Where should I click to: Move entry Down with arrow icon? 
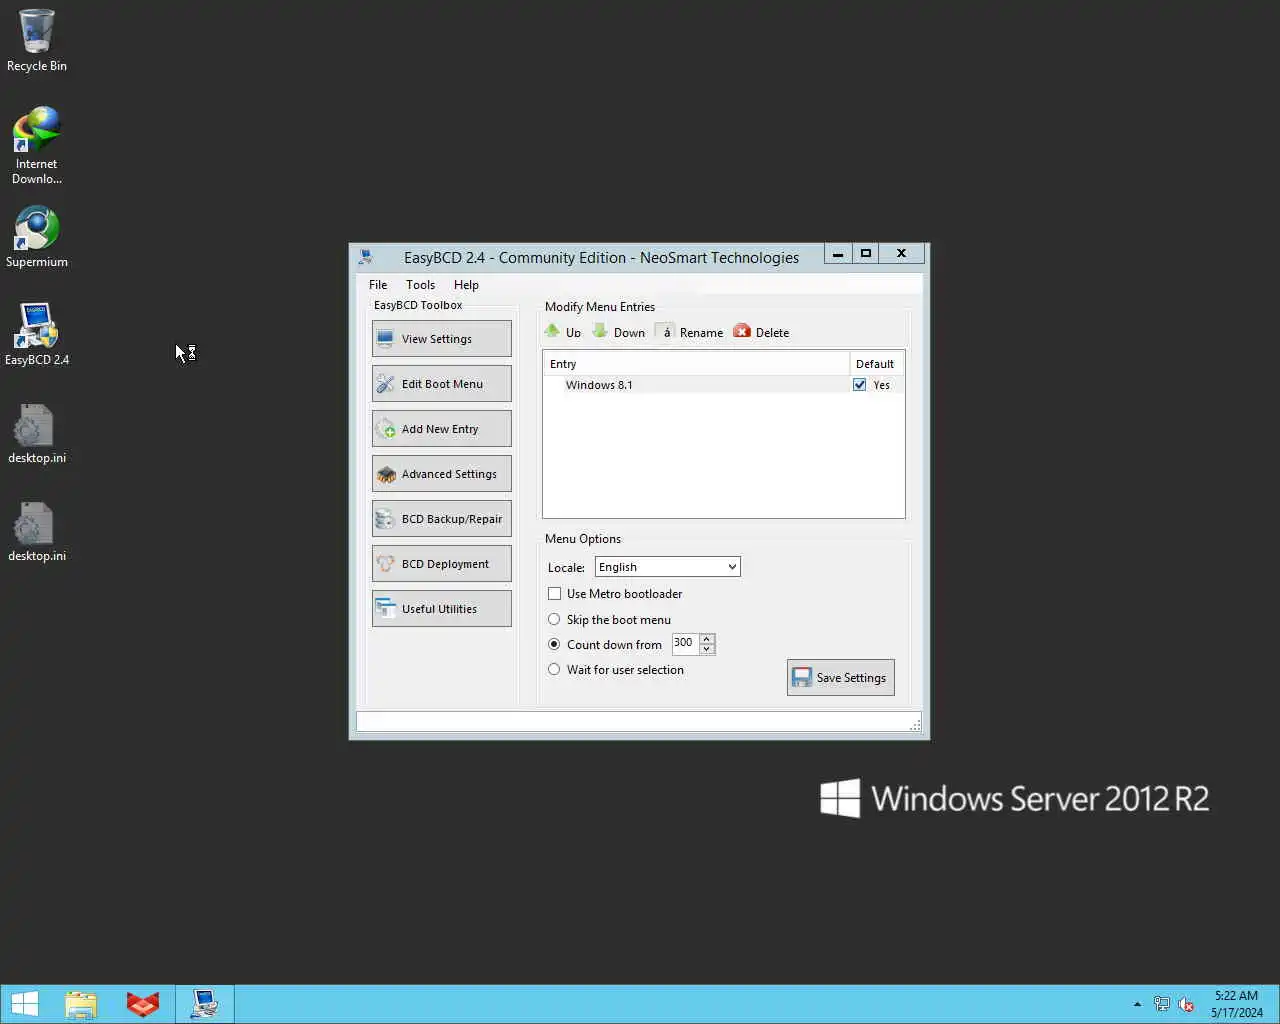(619, 332)
